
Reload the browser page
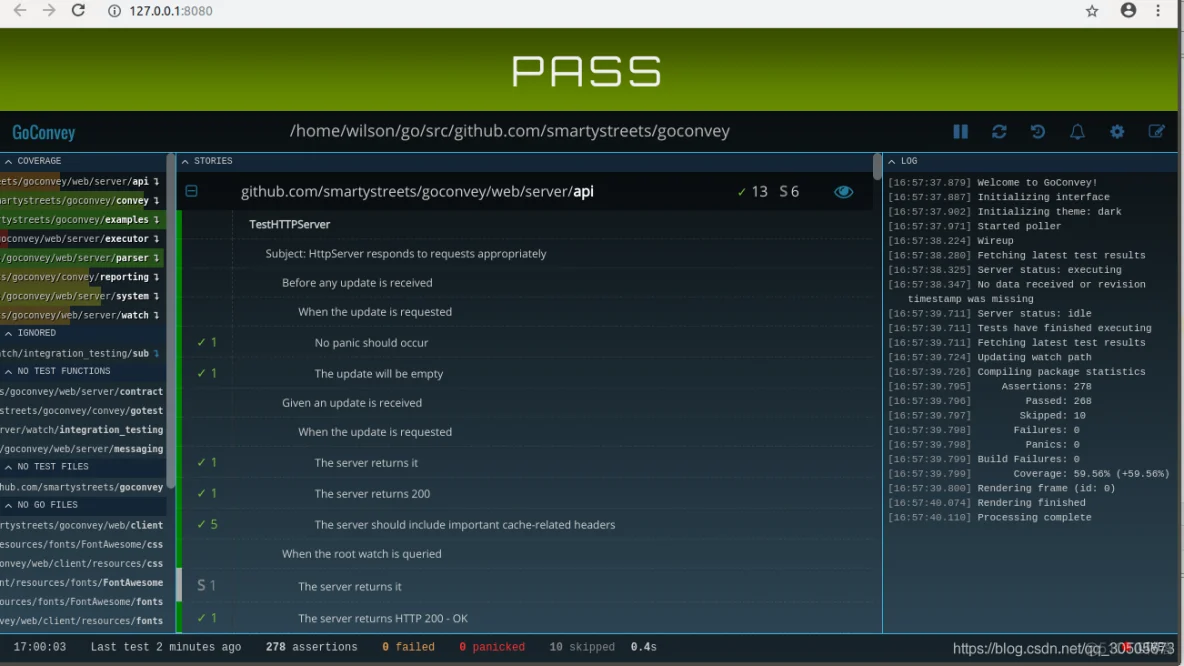pos(78,11)
